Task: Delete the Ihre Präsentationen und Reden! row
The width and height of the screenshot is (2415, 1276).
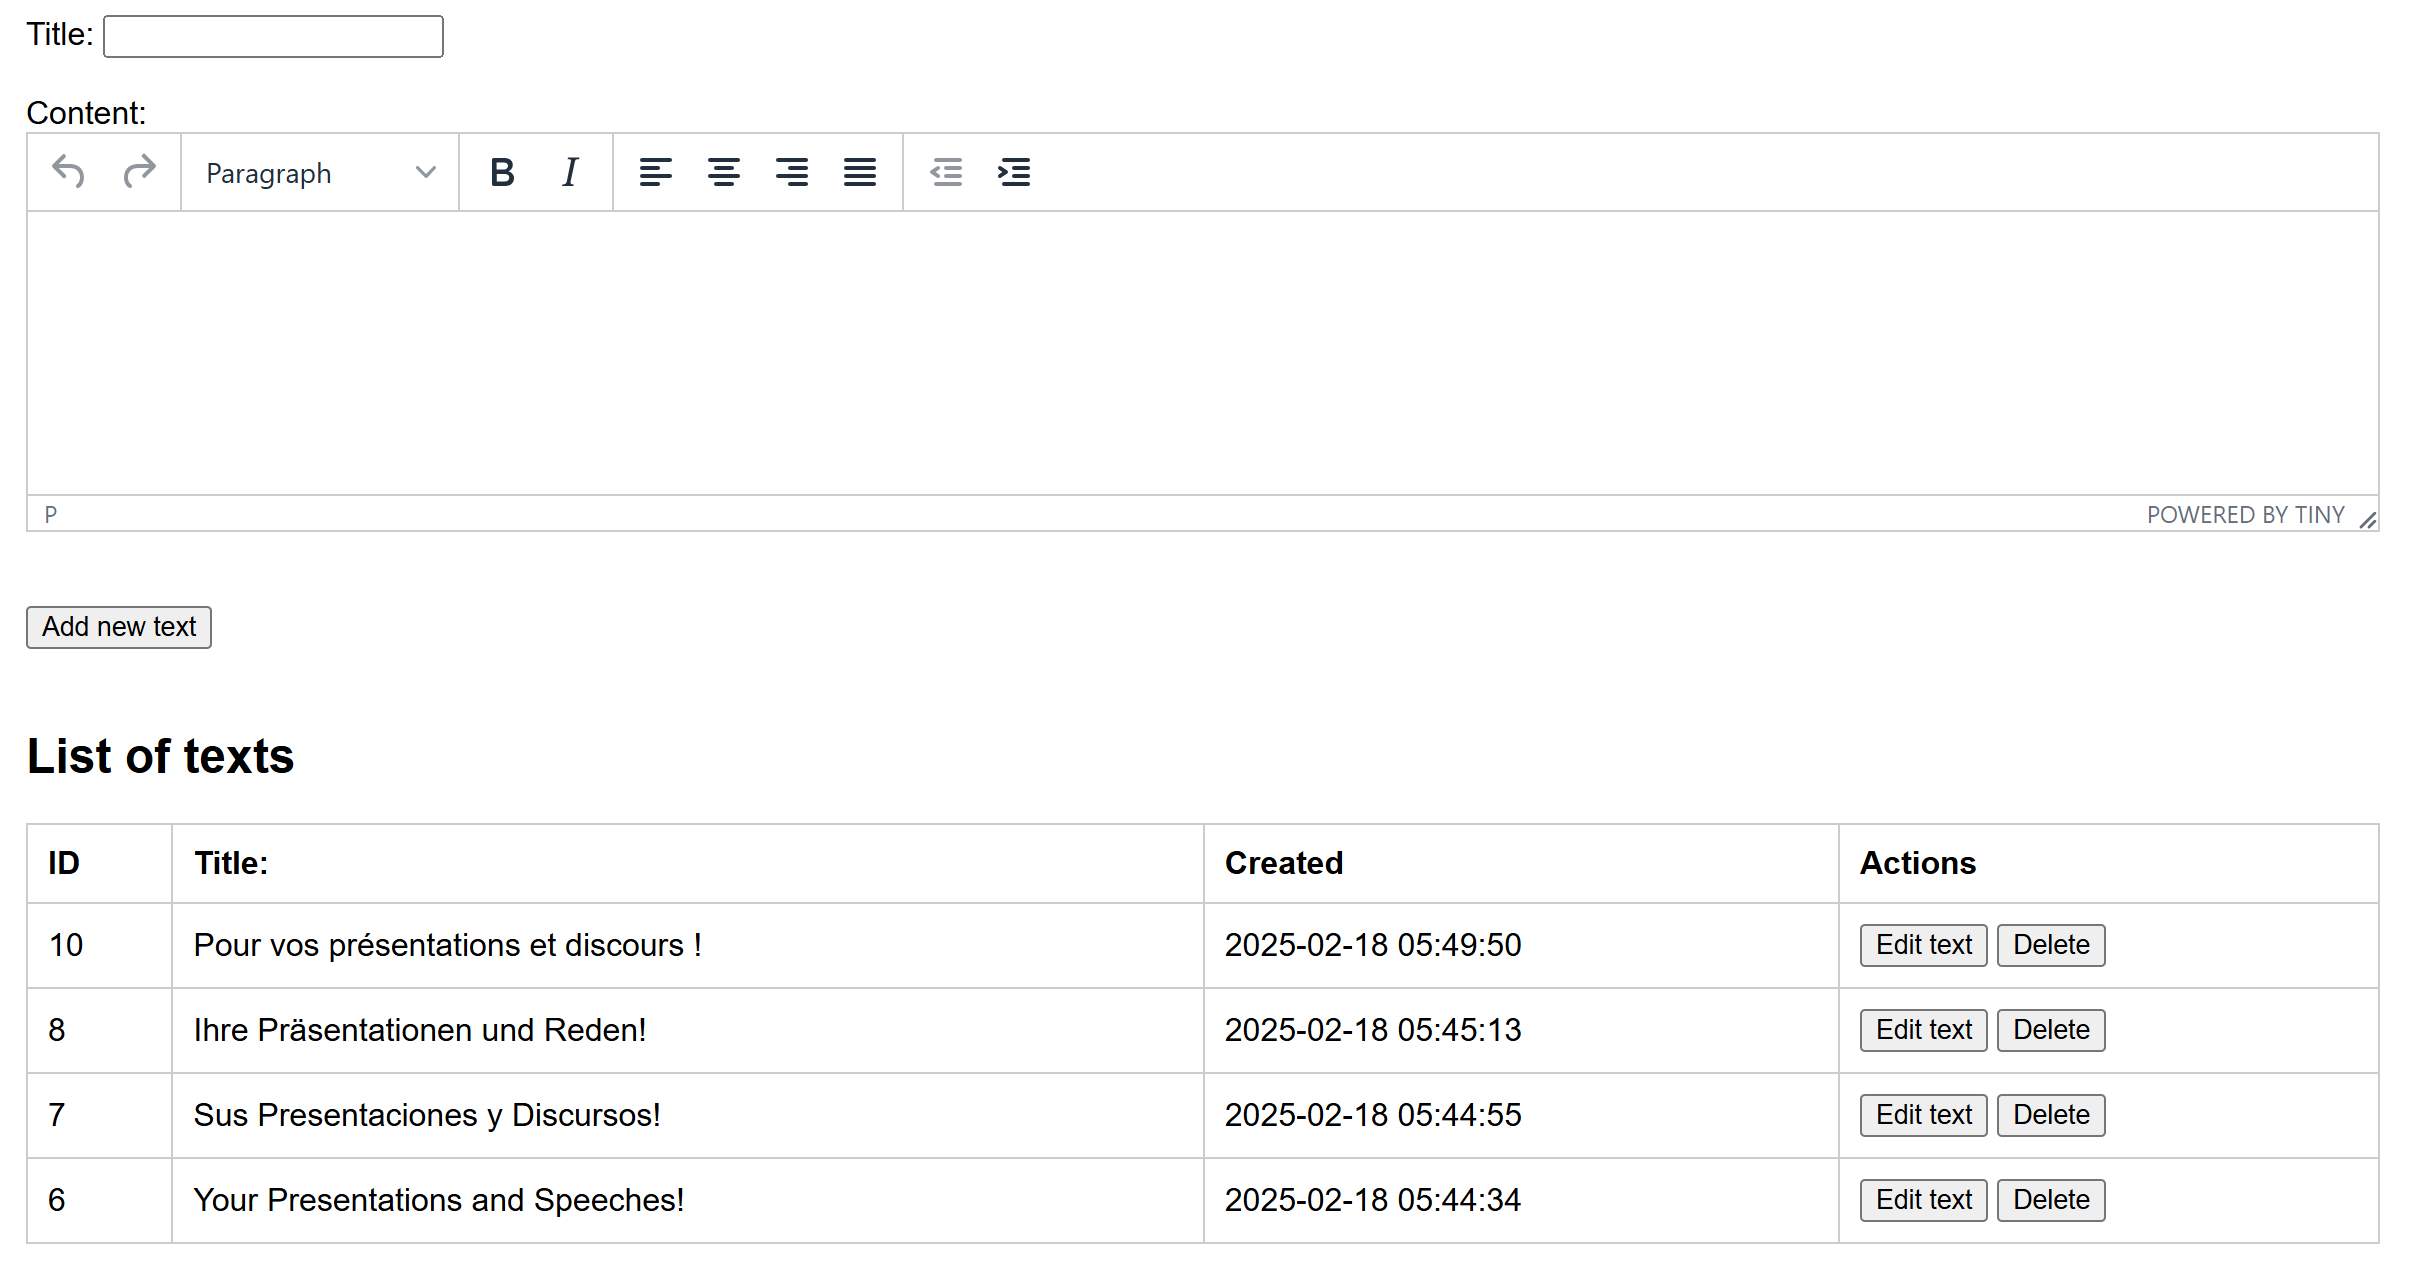Action: [x=2051, y=1030]
